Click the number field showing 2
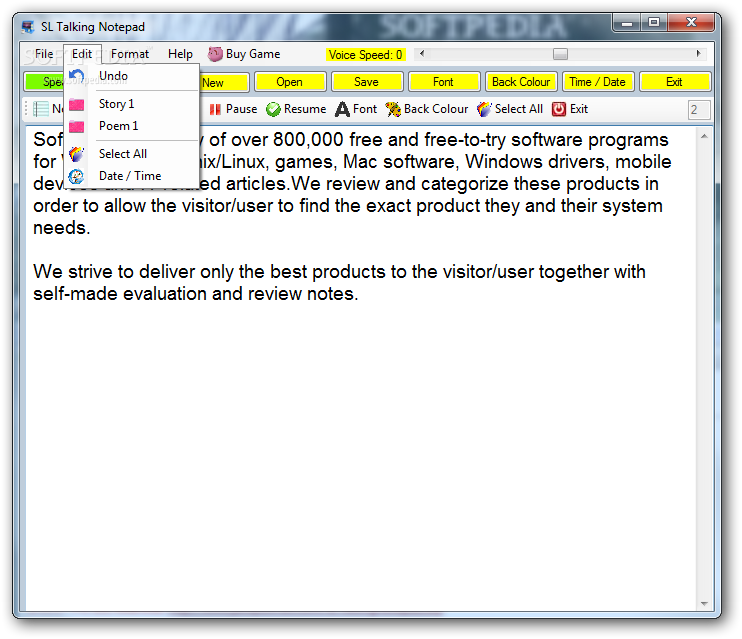The image size is (742, 639). 699,110
